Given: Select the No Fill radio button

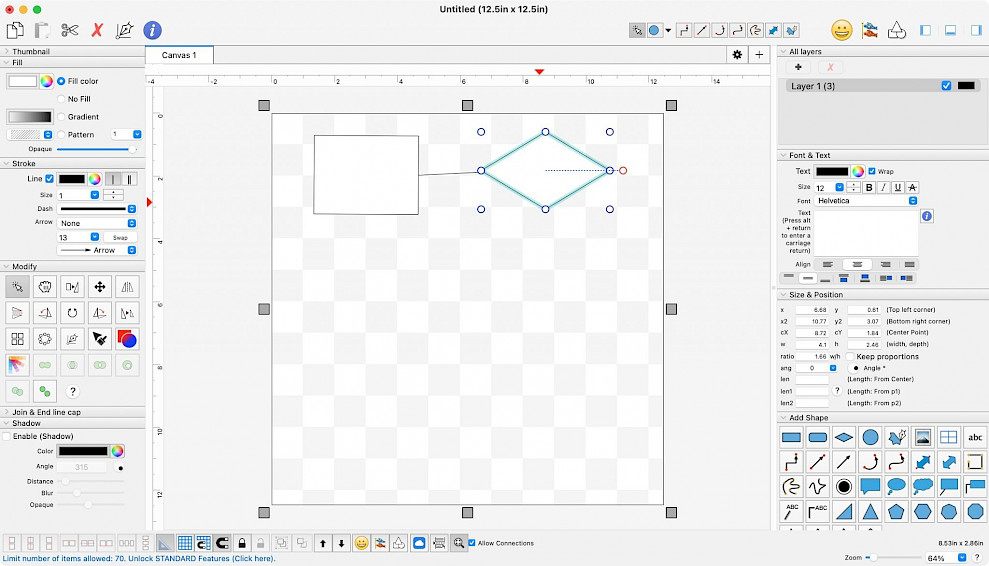Looking at the screenshot, I should (x=61, y=98).
